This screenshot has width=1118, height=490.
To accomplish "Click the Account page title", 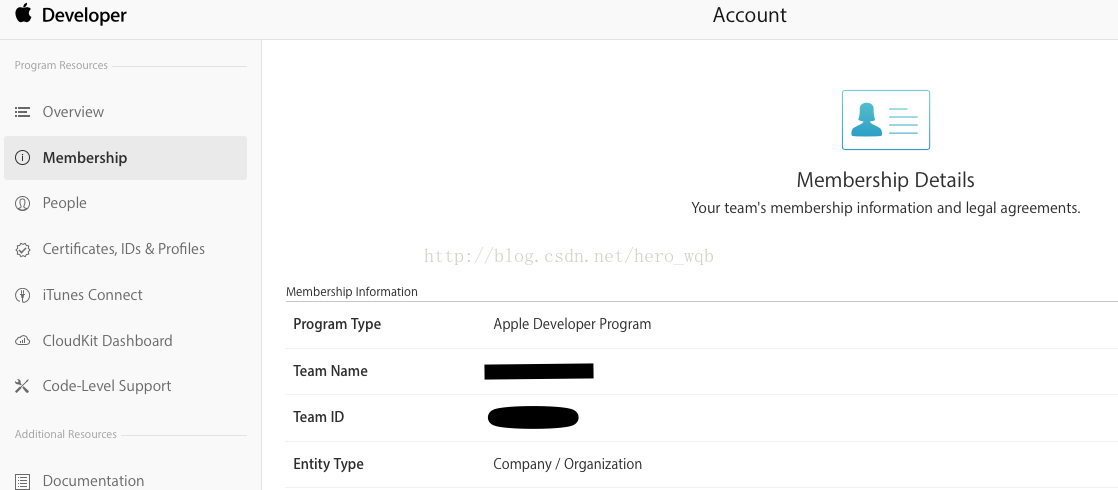I will [x=749, y=15].
